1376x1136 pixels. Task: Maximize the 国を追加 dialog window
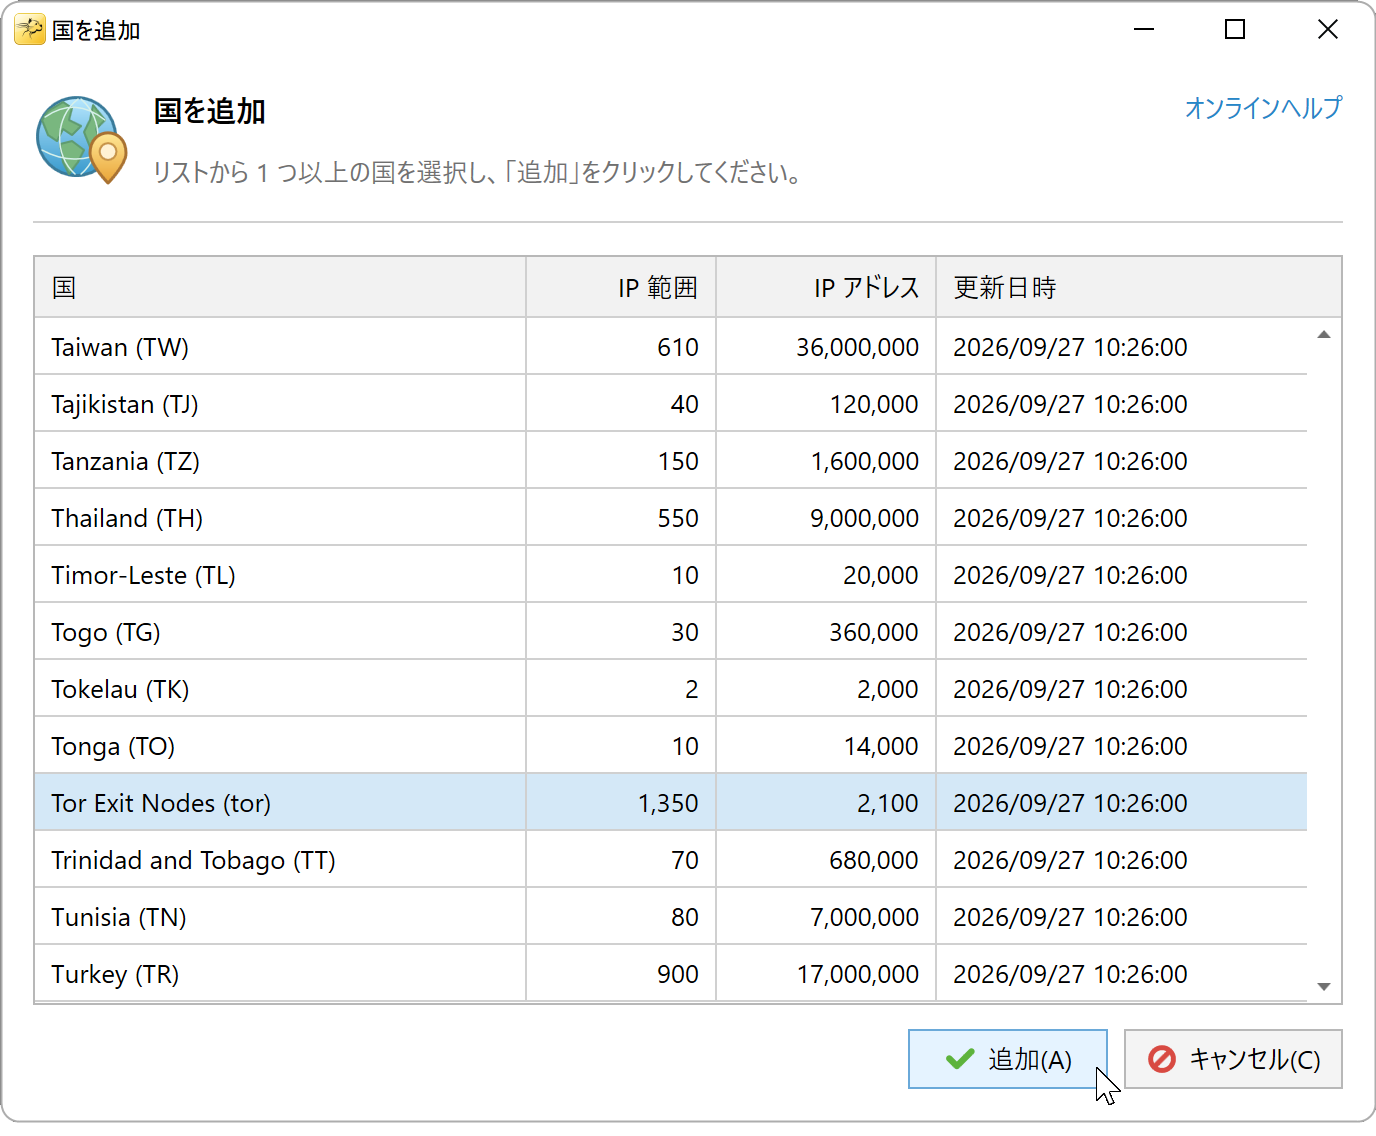point(1235,29)
